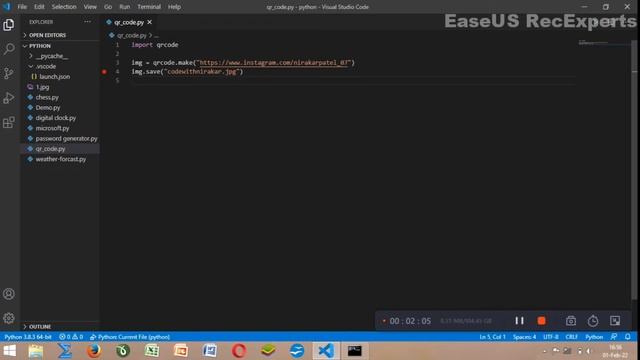Viewport: 640px width, 360px height.
Task: Open Help menu
Action: 174,7
